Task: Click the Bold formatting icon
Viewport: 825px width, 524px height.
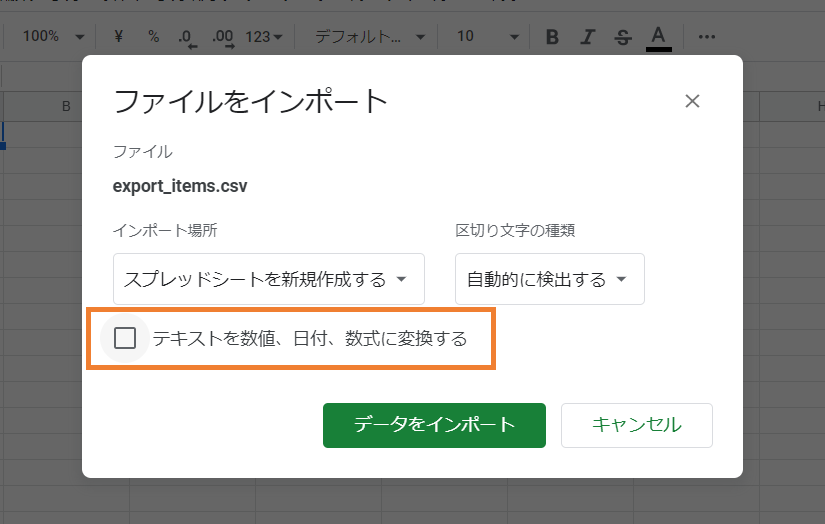Action: click(552, 37)
